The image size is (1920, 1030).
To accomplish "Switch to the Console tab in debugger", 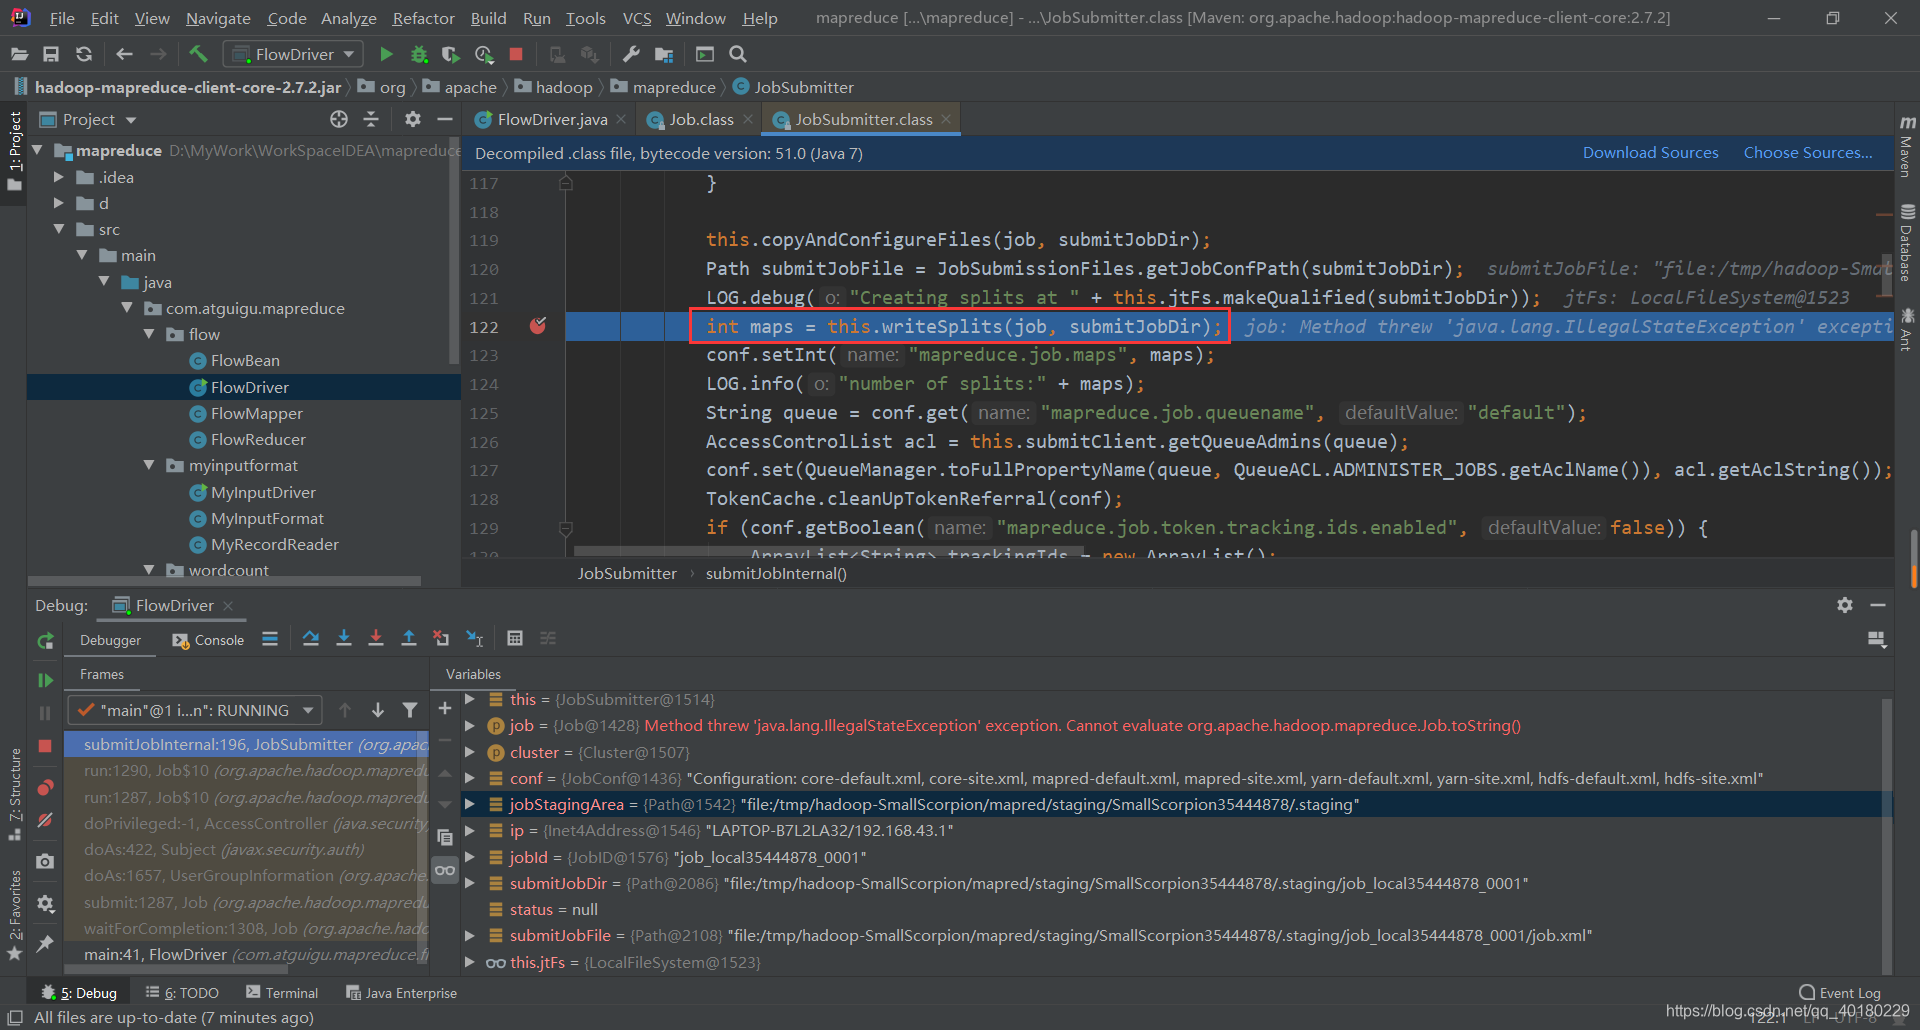I will [x=209, y=640].
